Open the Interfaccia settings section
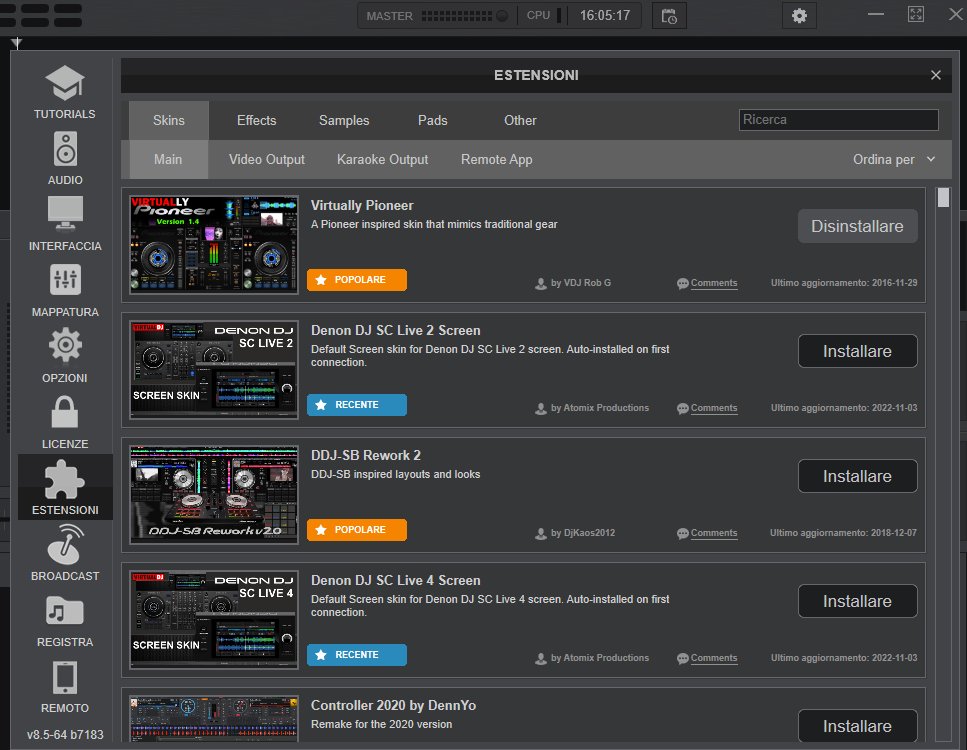The width and height of the screenshot is (967, 750). tap(65, 225)
